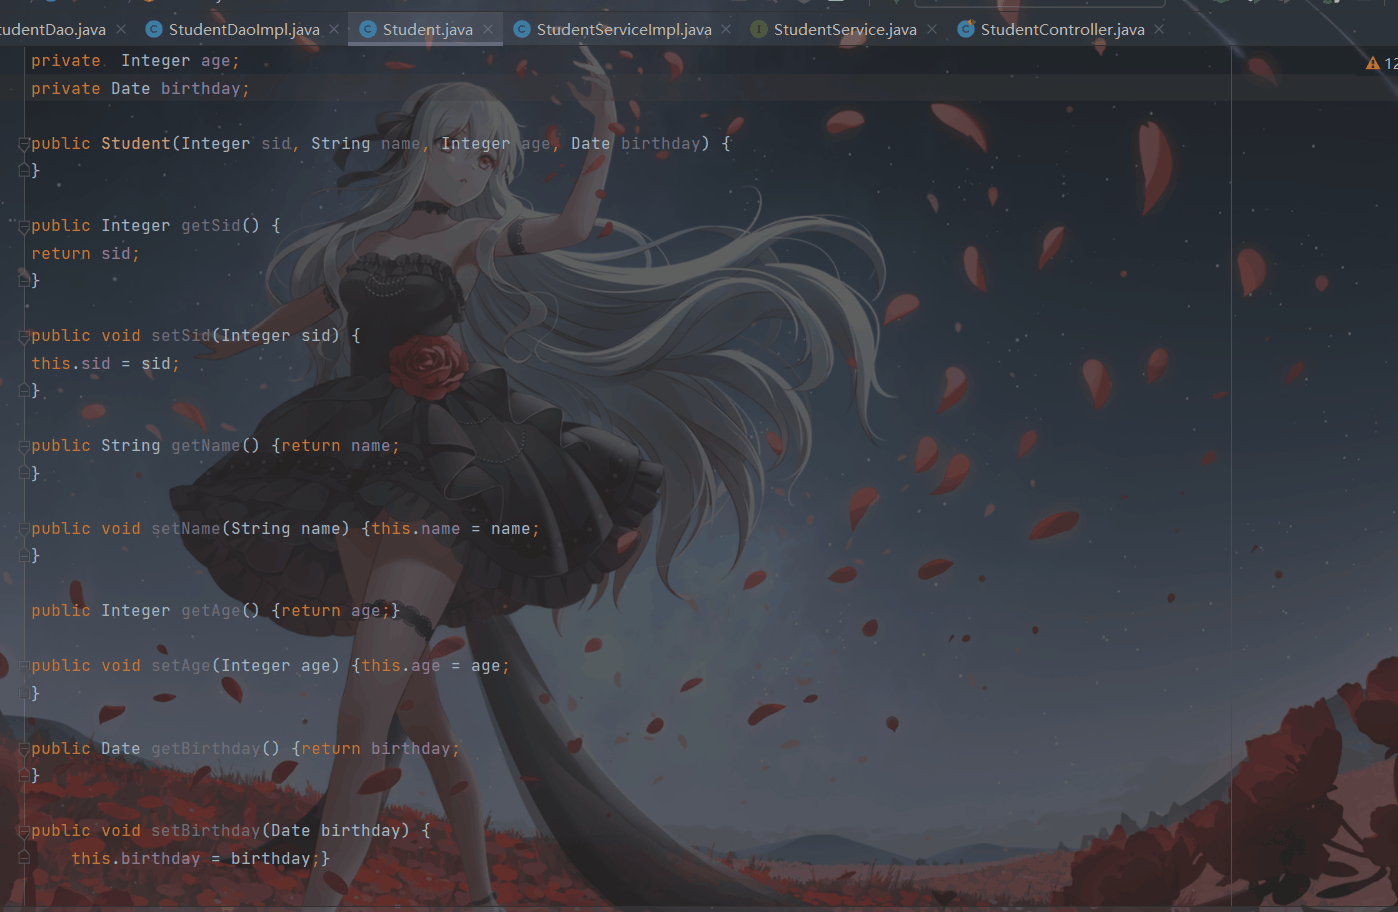This screenshot has width=1398, height=912.
Task: Switch to the StudentController.java tab
Action: (x=1060, y=29)
